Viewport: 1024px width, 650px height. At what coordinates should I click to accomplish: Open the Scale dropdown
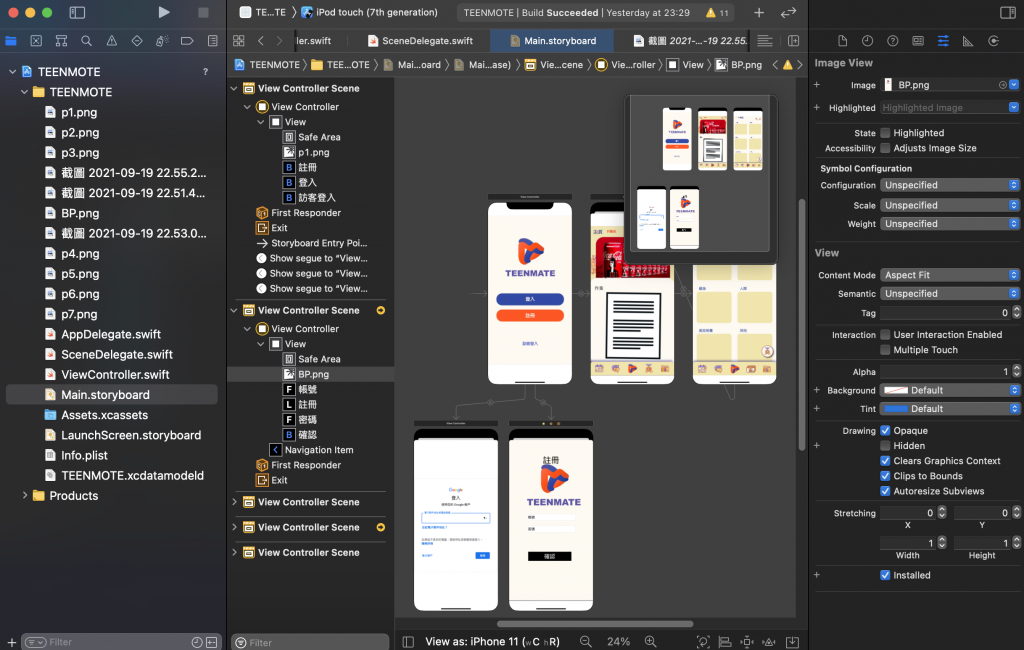950,205
